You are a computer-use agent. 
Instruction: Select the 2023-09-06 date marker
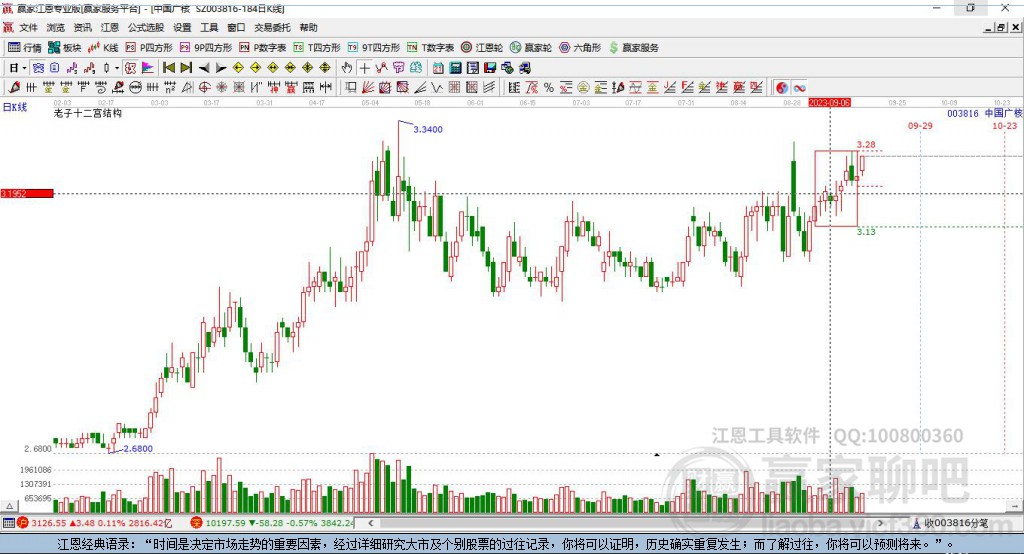tap(829, 103)
